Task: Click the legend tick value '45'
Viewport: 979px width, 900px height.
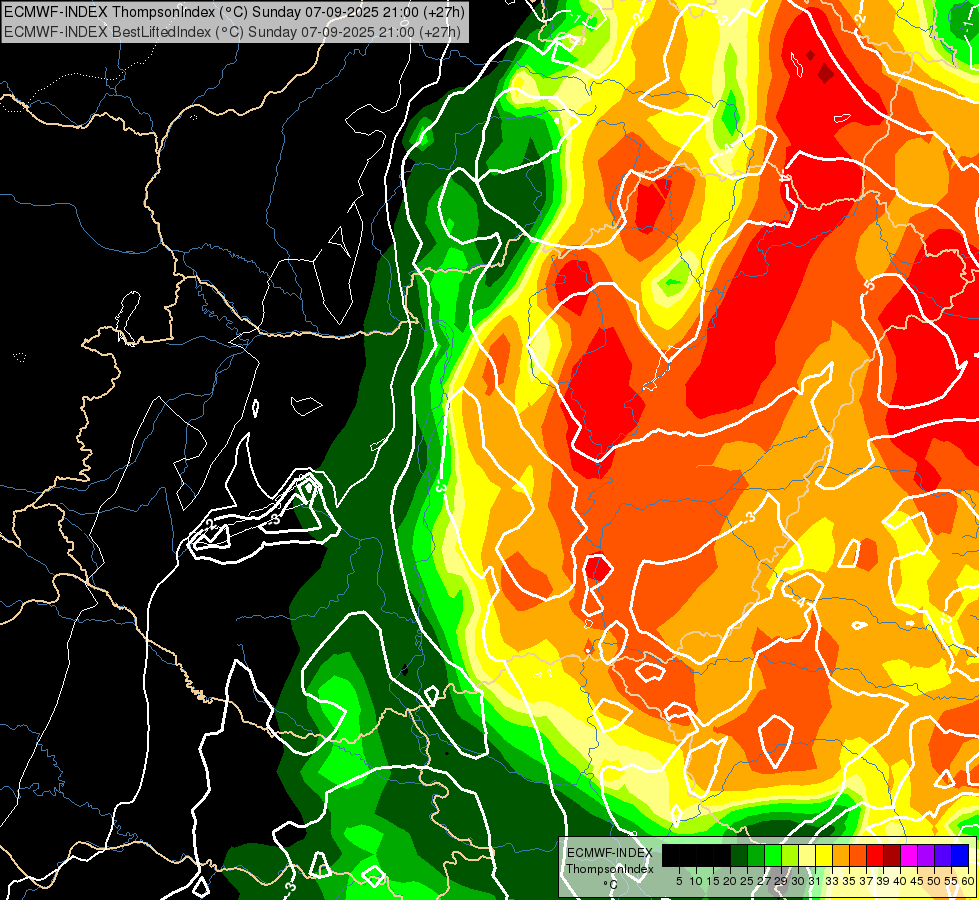Action: point(918,881)
